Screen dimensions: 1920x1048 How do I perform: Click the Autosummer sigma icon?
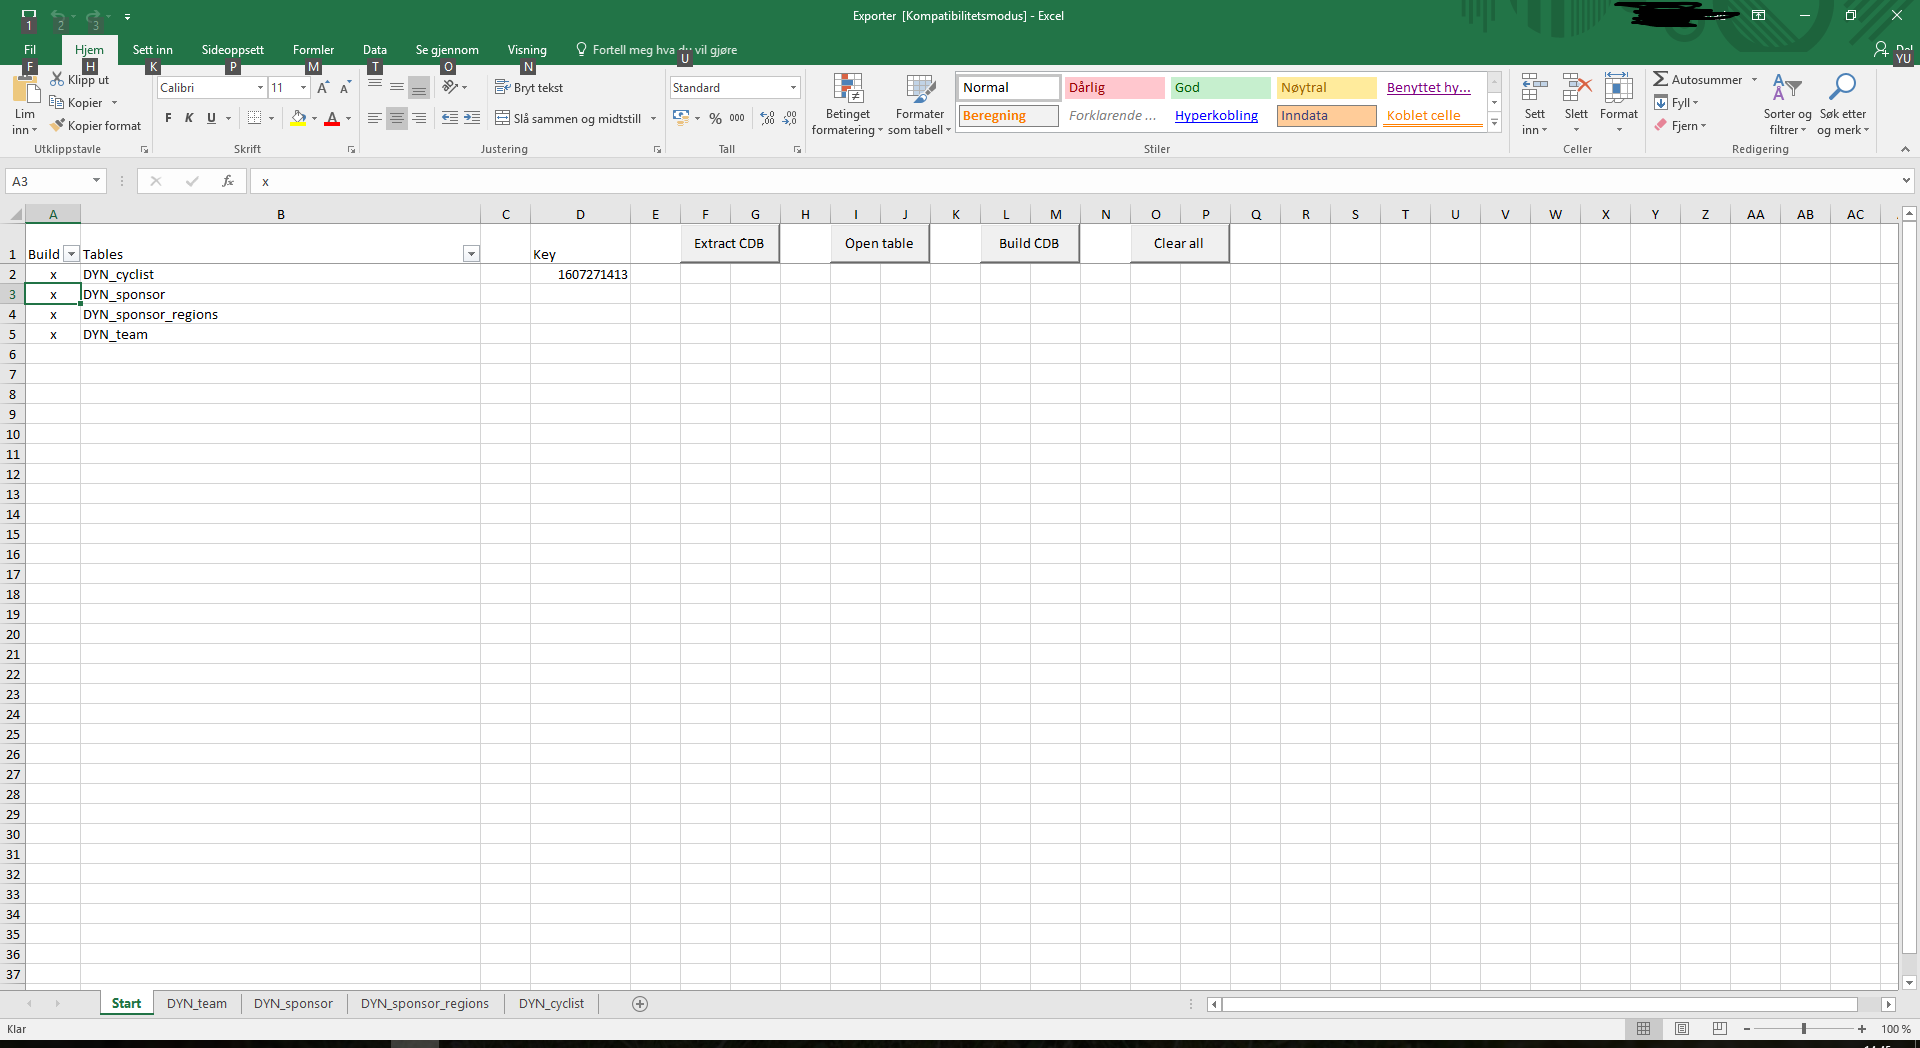[1660, 79]
